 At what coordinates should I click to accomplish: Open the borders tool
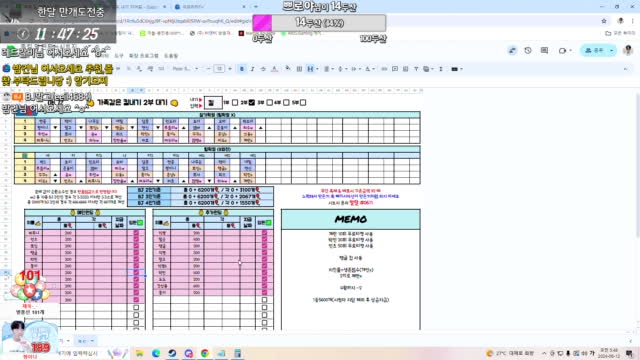click(299, 69)
